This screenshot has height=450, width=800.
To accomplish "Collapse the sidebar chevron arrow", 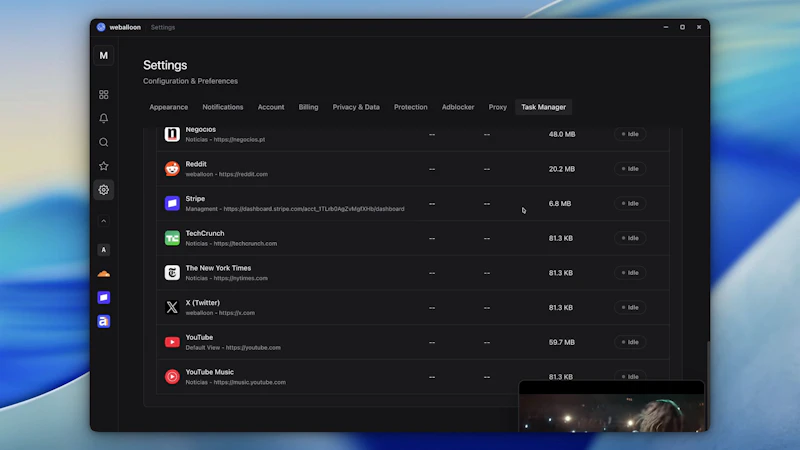I will pos(104,221).
